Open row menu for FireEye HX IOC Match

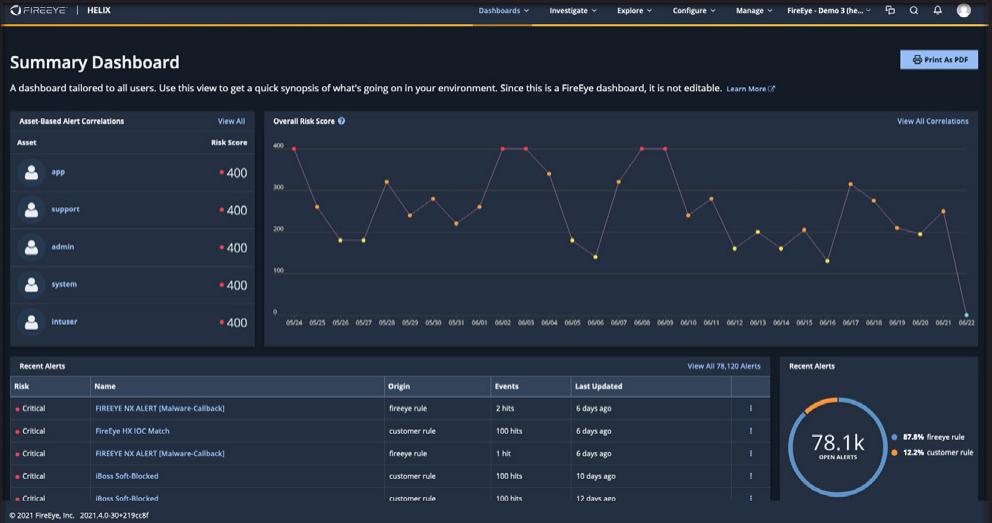[751, 431]
